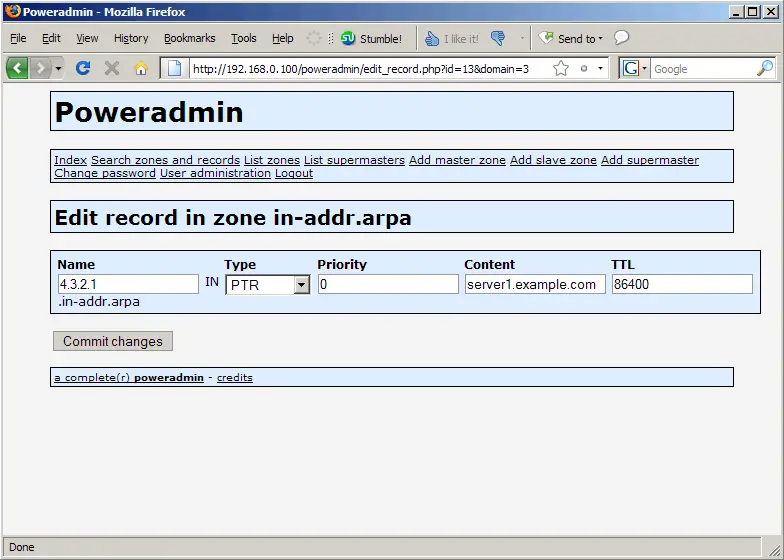The image size is (784, 560).
Task: Close the Firefox window
Action: coord(770,12)
